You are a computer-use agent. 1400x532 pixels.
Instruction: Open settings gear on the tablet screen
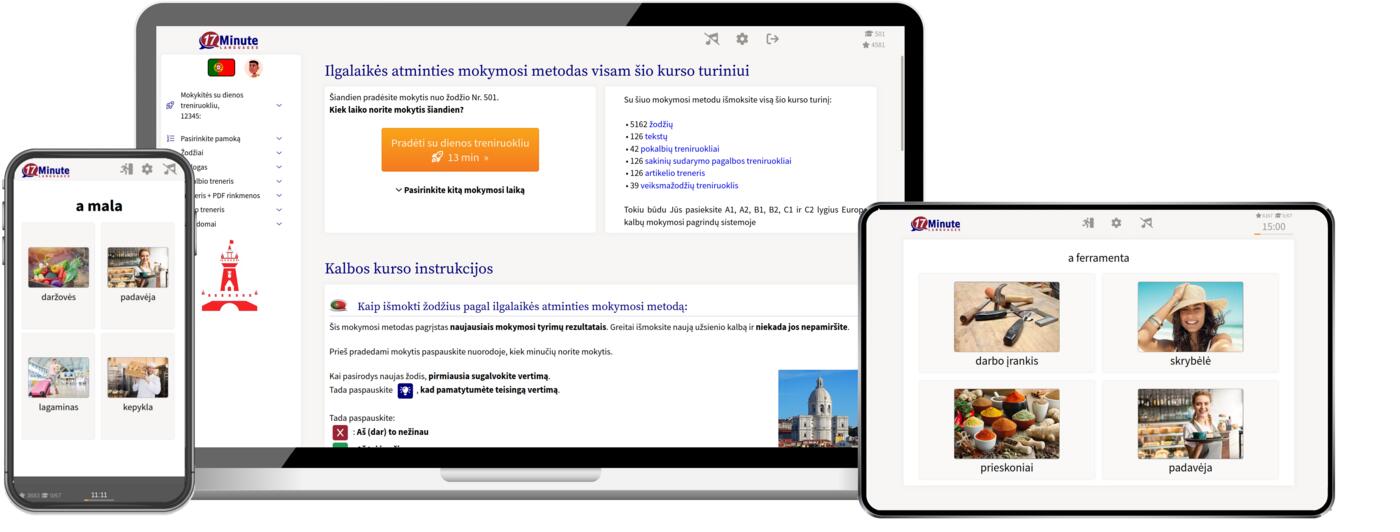tap(1116, 223)
